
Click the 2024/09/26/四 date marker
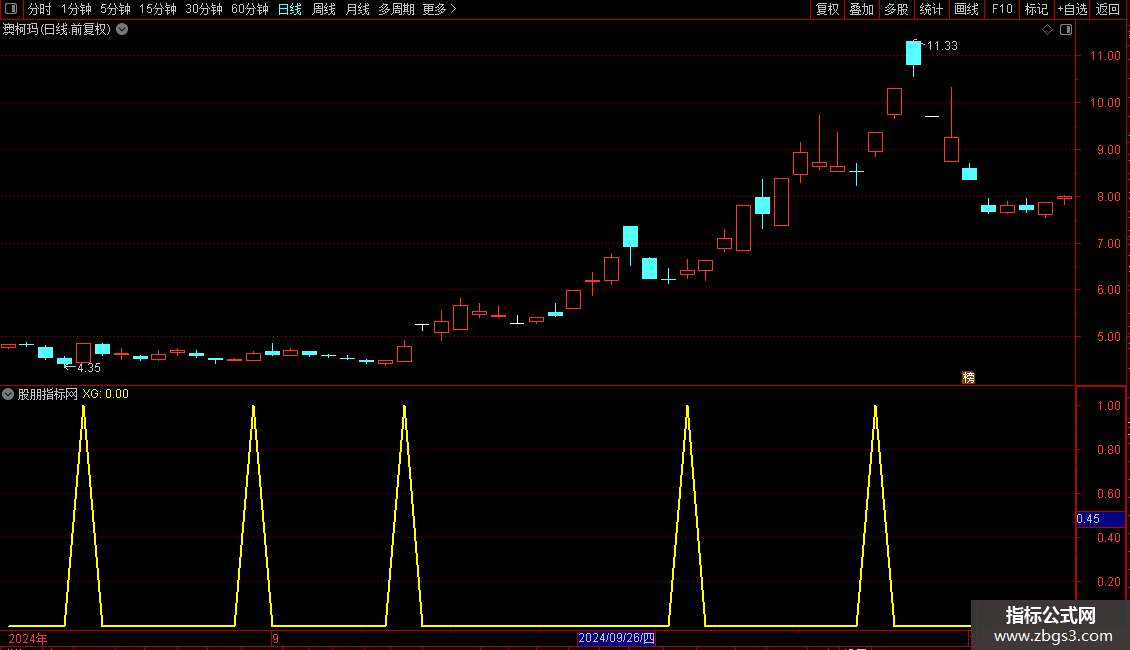click(616, 638)
